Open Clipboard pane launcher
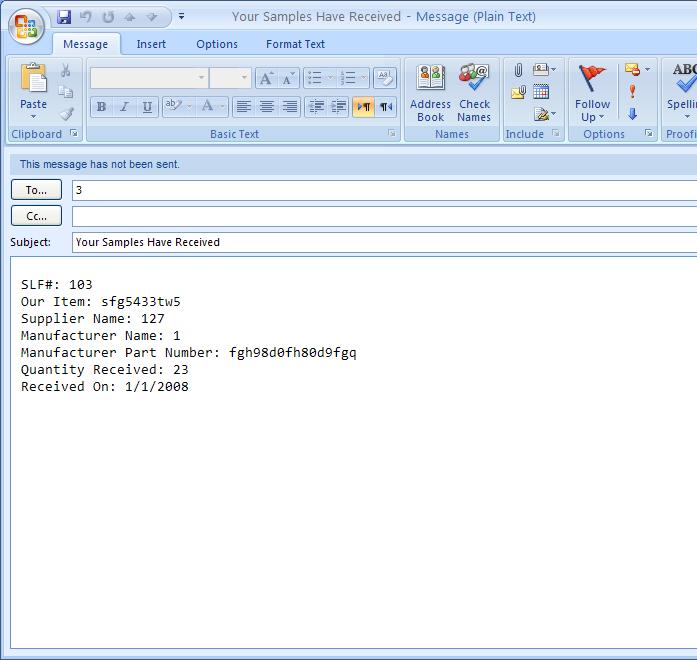Screen dimensions: 697x660 [x=74, y=133]
